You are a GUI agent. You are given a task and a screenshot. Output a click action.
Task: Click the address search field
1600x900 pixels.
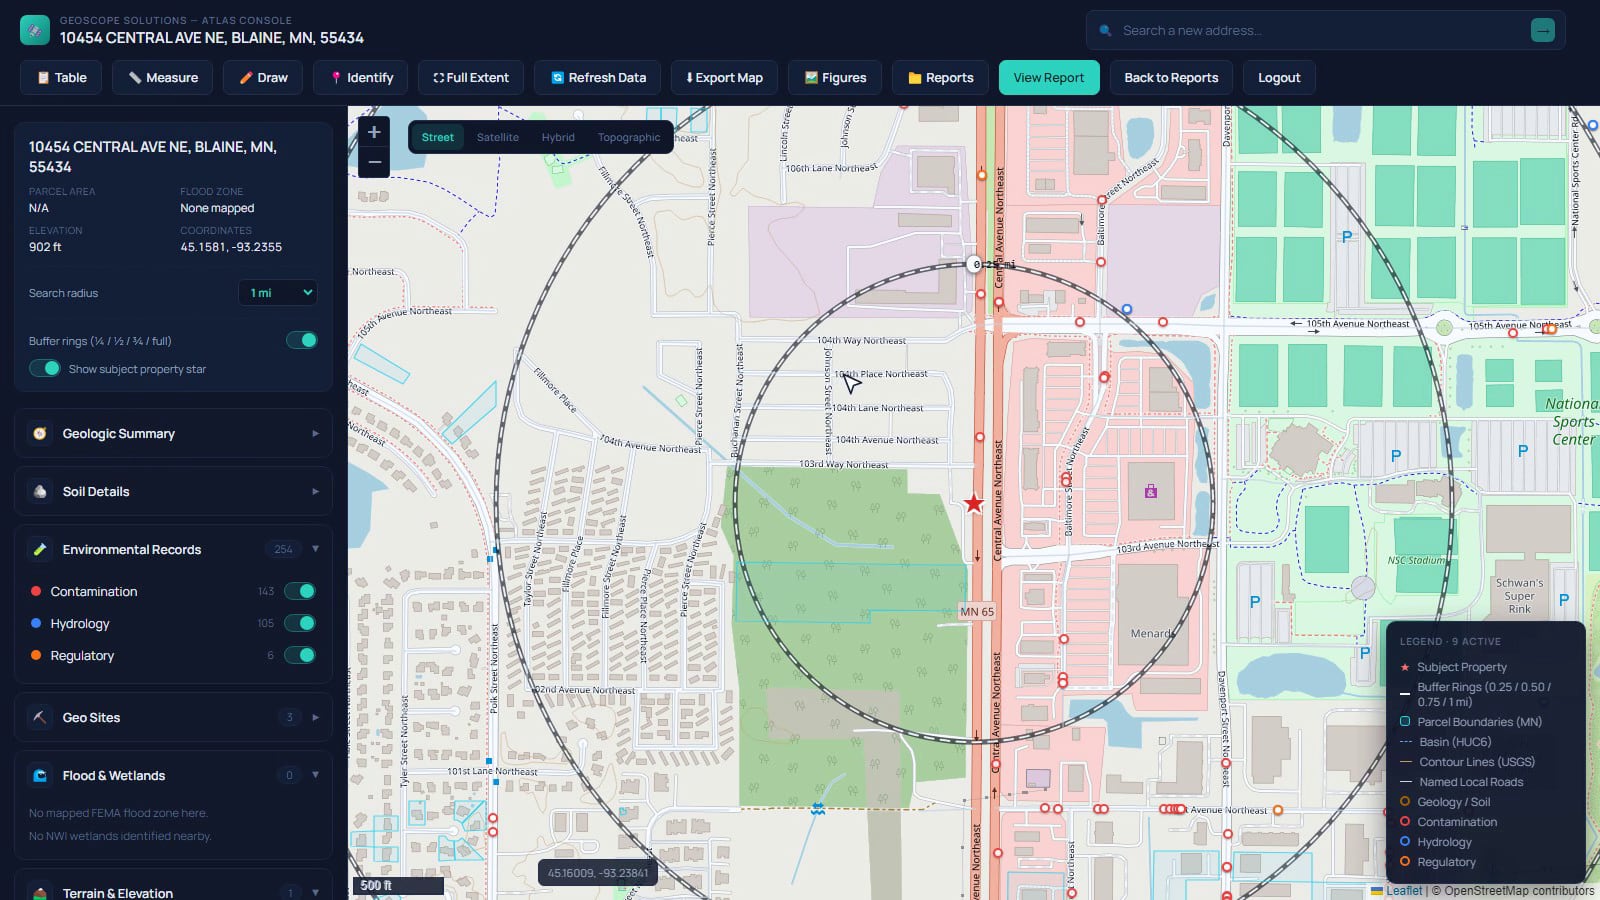(x=1320, y=30)
